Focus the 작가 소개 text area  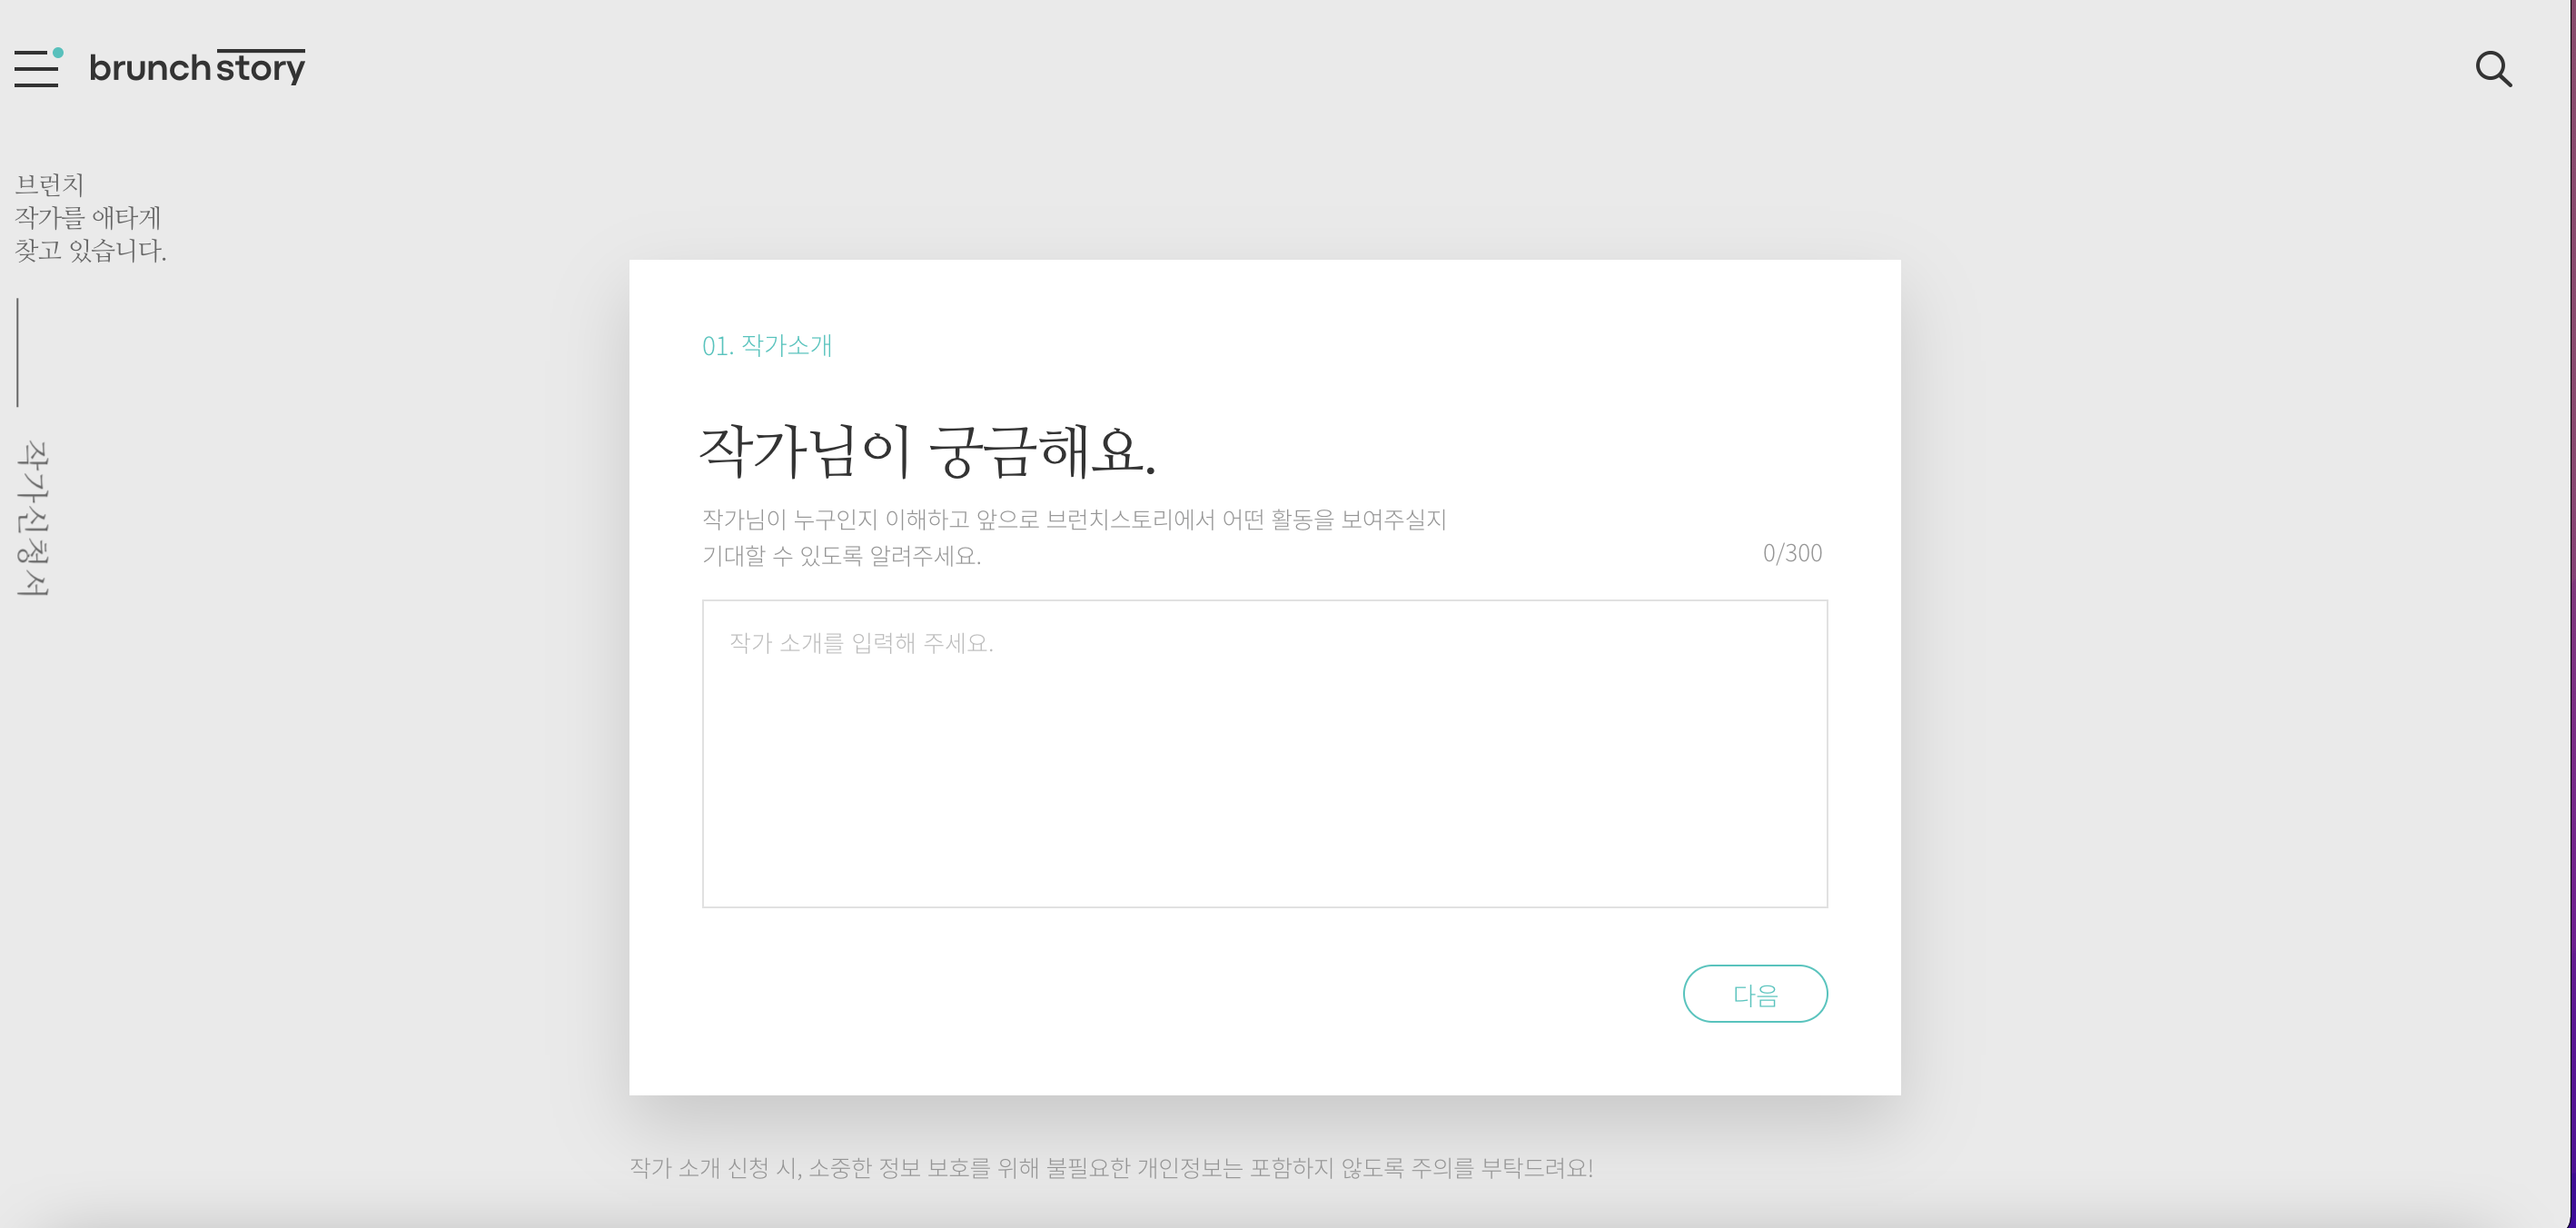[x=1264, y=753]
